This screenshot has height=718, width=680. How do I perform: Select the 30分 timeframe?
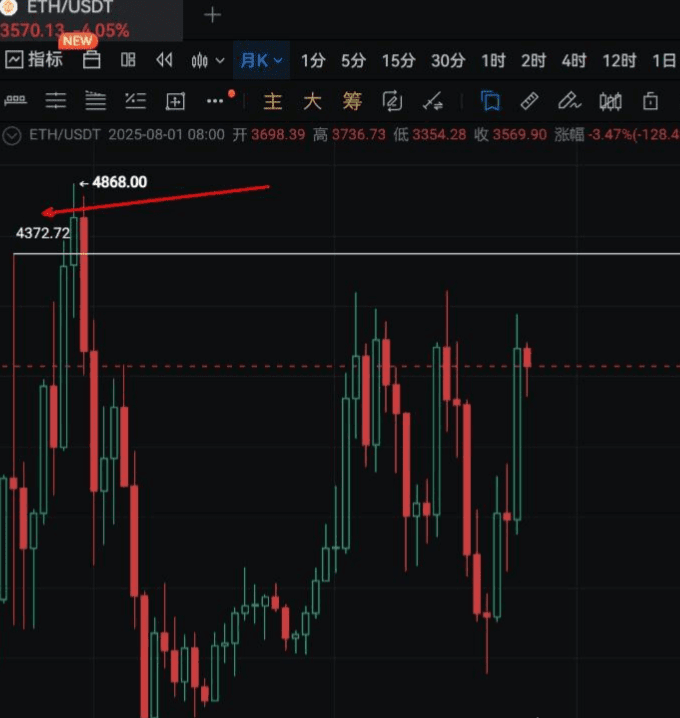(448, 60)
